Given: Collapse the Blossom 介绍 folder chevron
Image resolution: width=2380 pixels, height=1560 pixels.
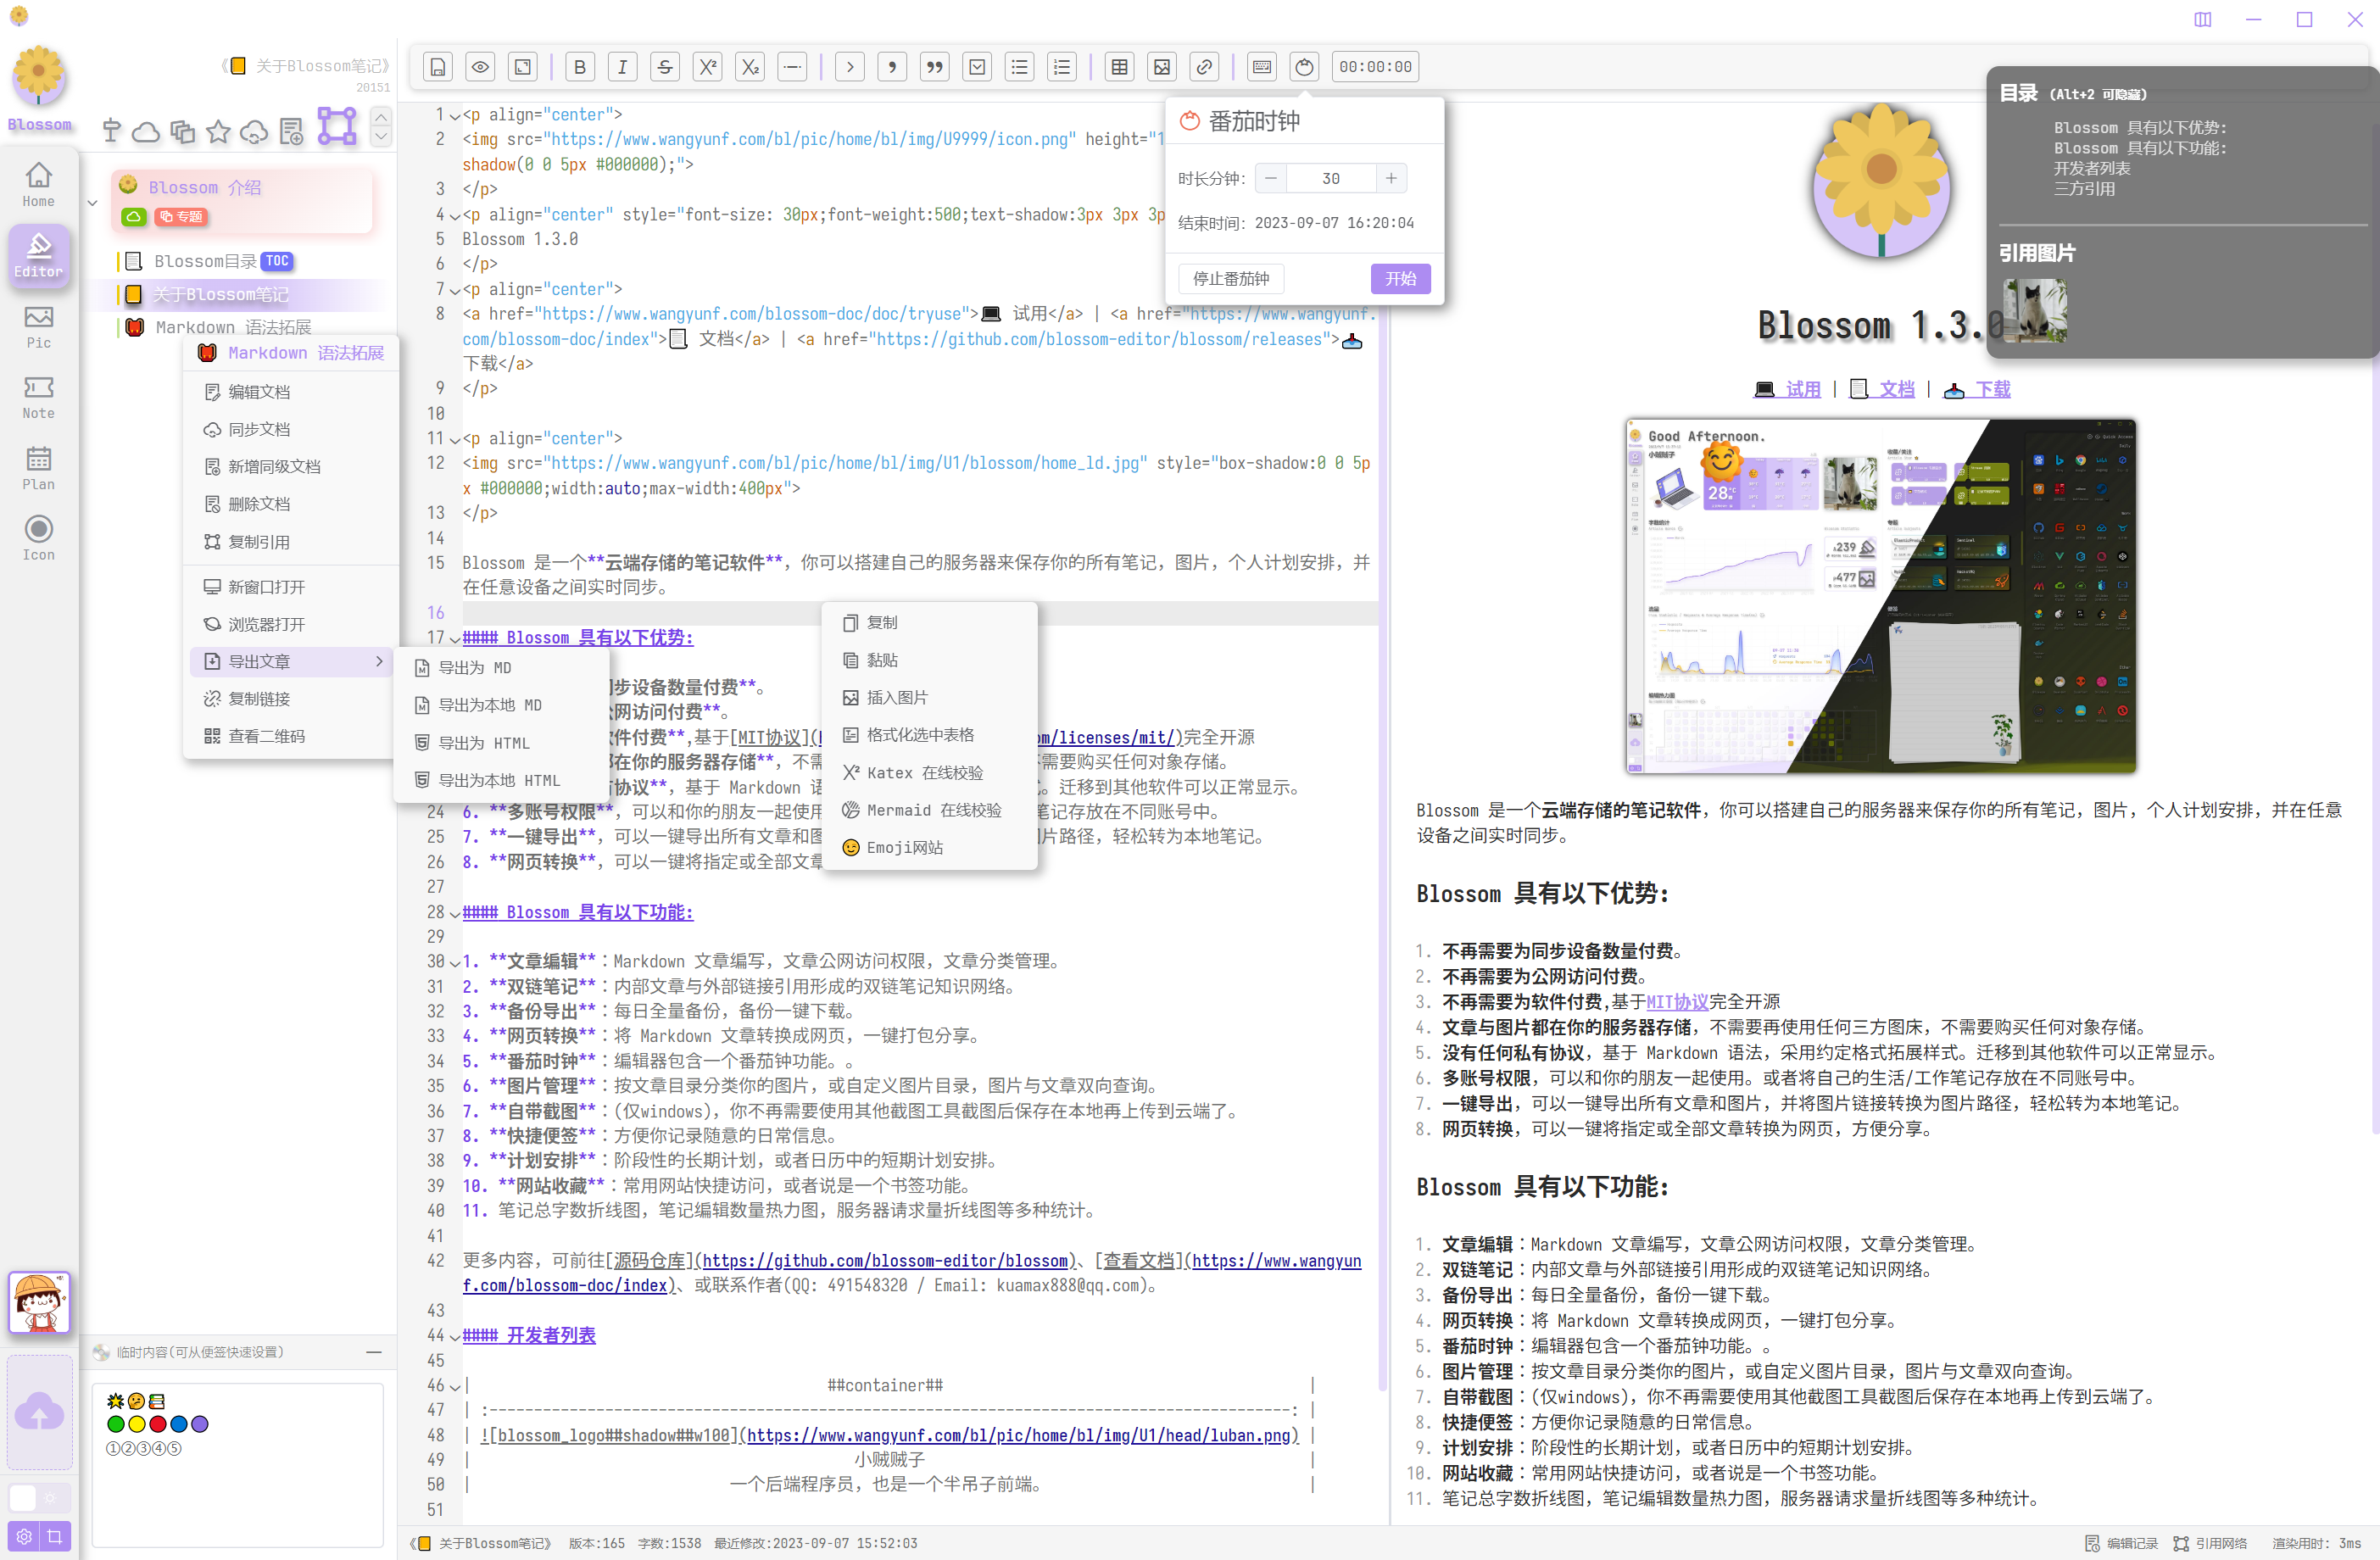Looking at the screenshot, I should coord(93,203).
